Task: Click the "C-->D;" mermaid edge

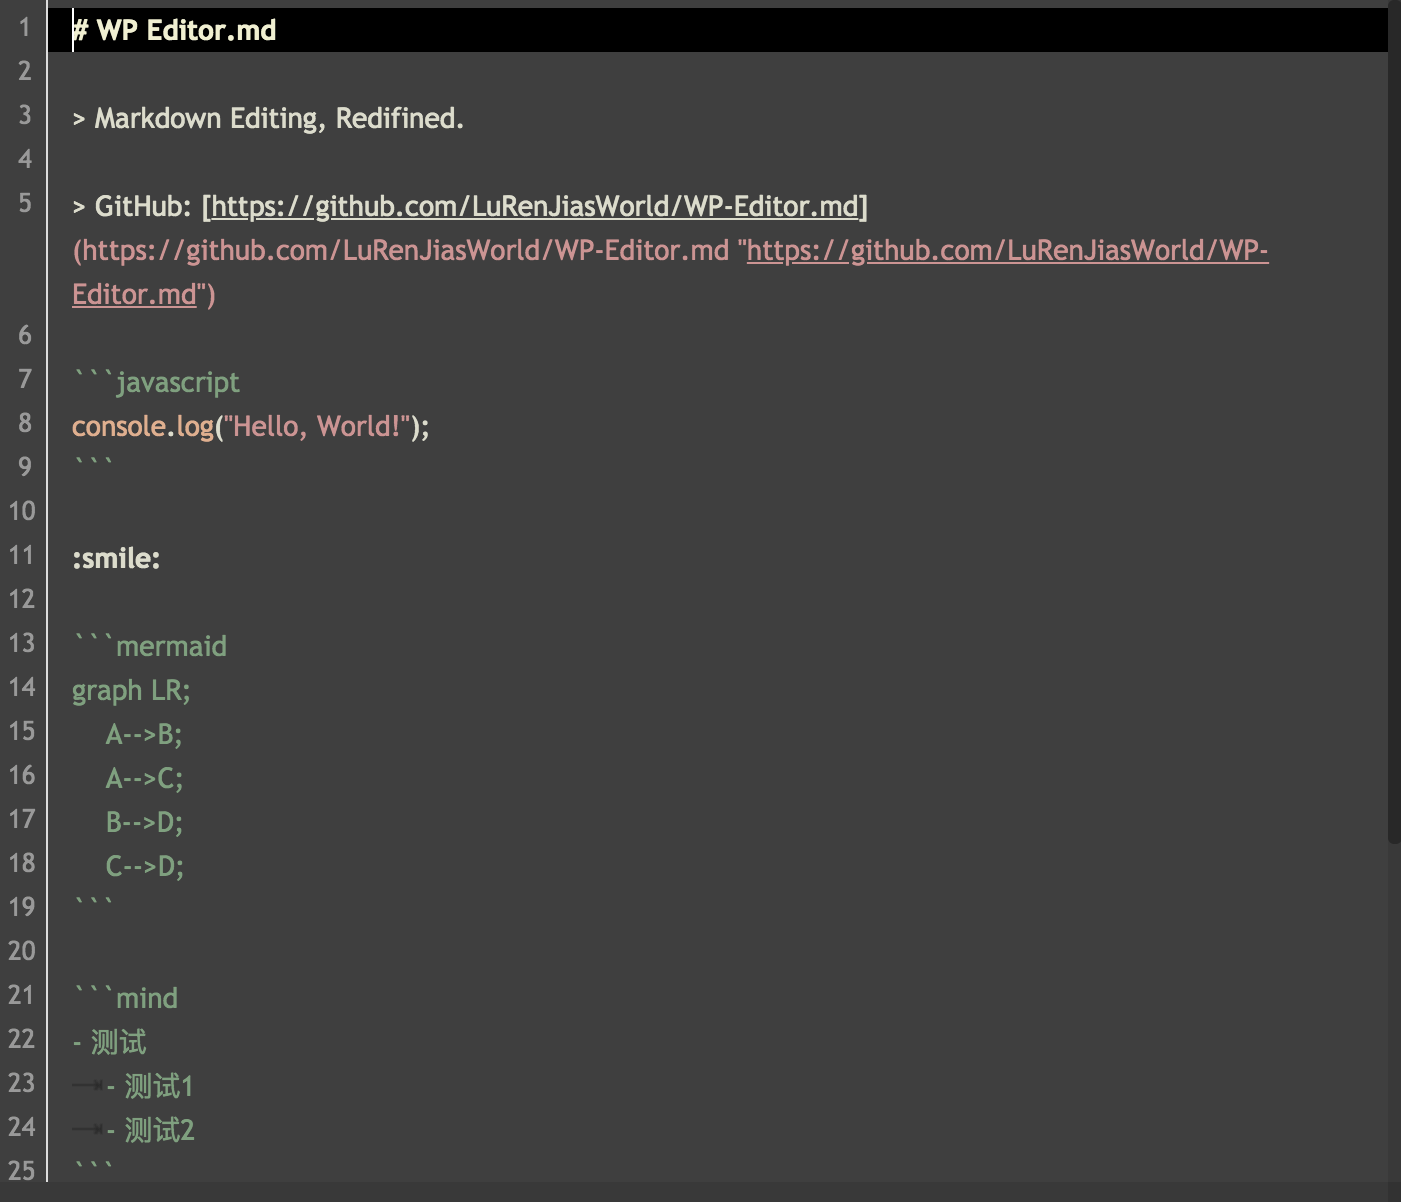Action: (x=145, y=867)
